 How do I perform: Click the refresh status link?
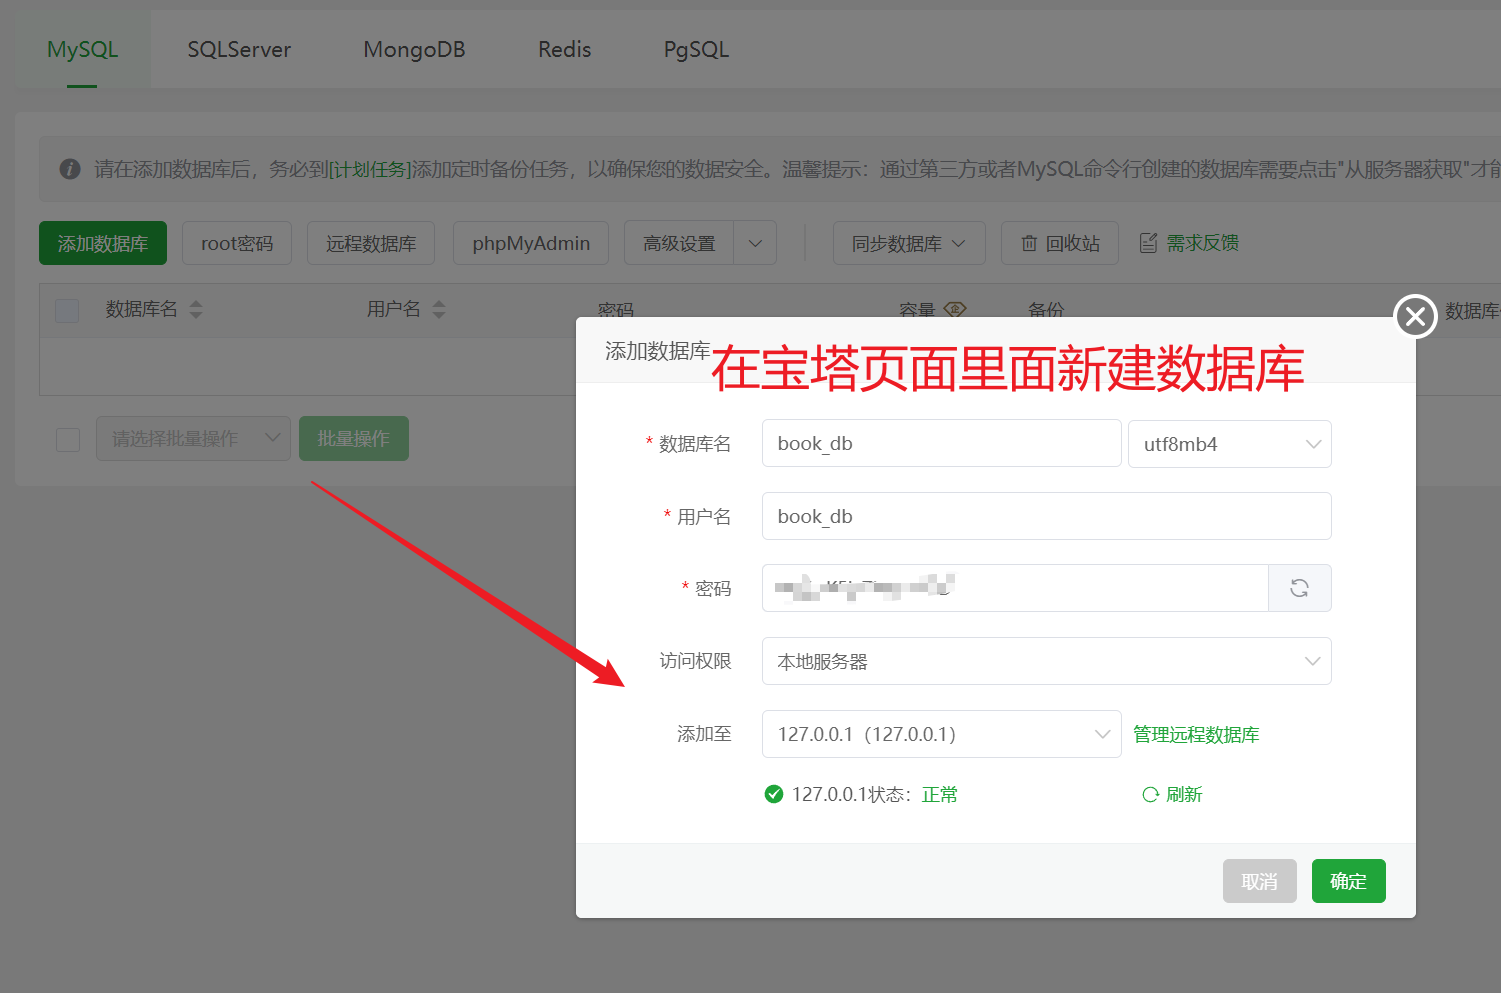1184,794
